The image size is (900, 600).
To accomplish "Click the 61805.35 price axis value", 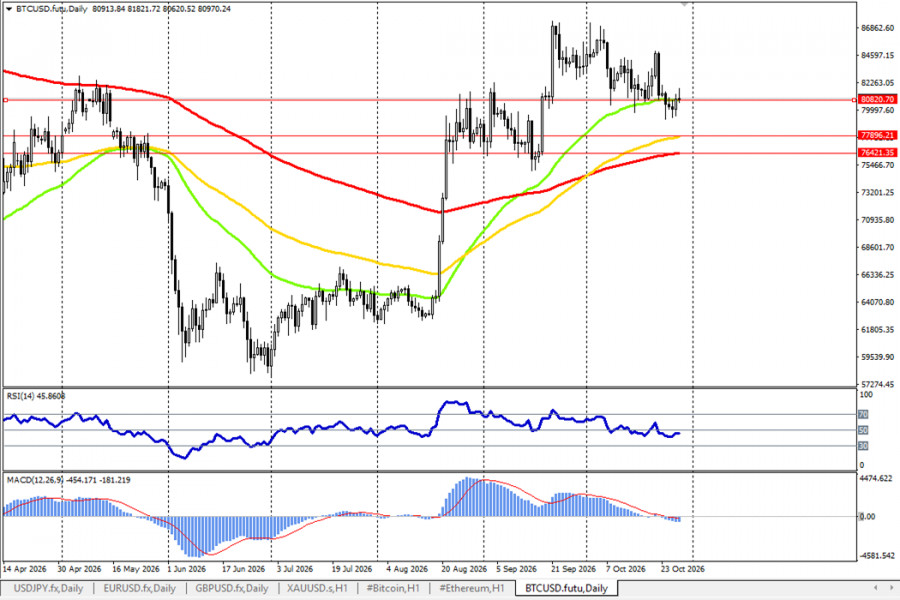I will (x=878, y=330).
